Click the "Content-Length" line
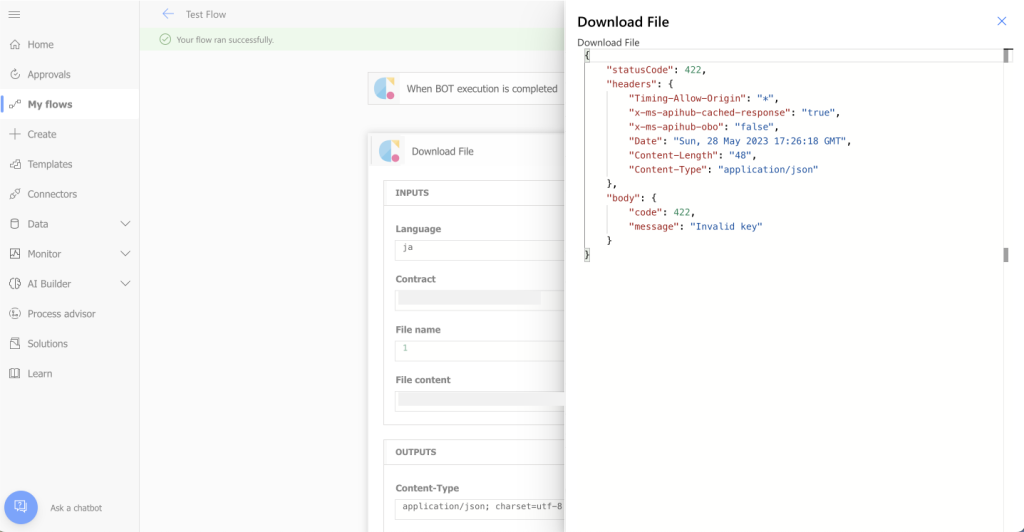1024x532 pixels. 692,155
